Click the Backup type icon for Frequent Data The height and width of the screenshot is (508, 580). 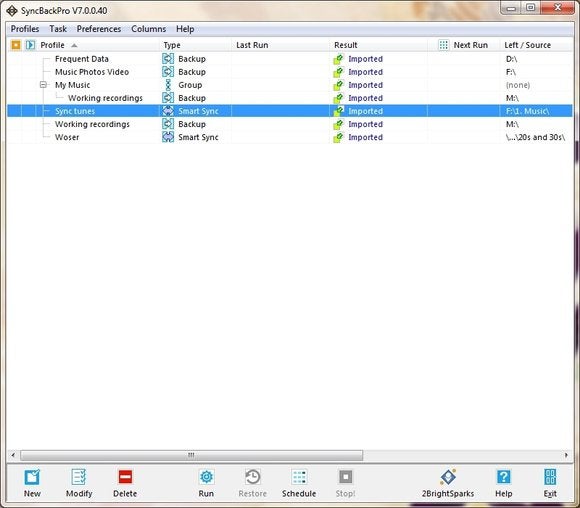click(x=168, y=59)
